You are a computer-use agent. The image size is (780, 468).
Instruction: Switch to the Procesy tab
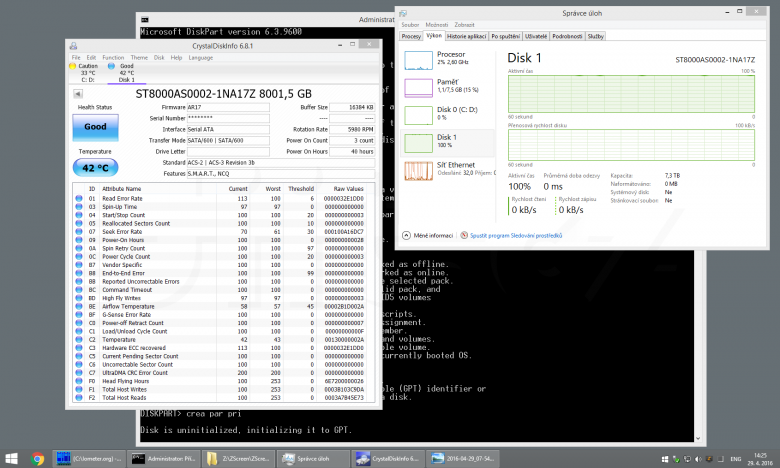(411, 36)
